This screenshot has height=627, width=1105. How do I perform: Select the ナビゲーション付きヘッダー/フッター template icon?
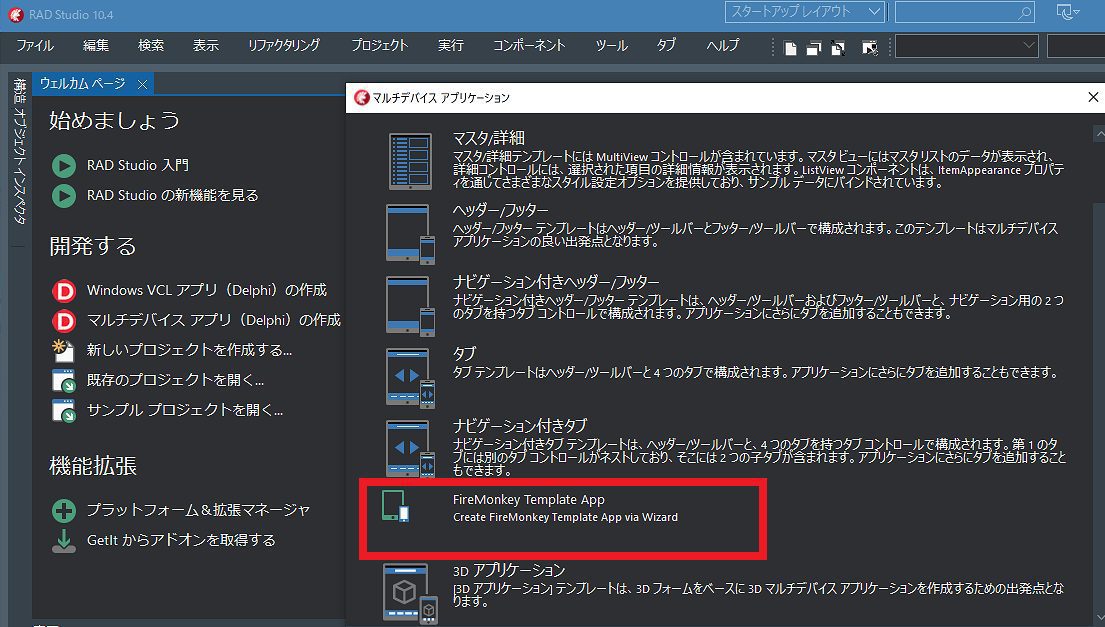pyautogui.click(x=409, y=306)
